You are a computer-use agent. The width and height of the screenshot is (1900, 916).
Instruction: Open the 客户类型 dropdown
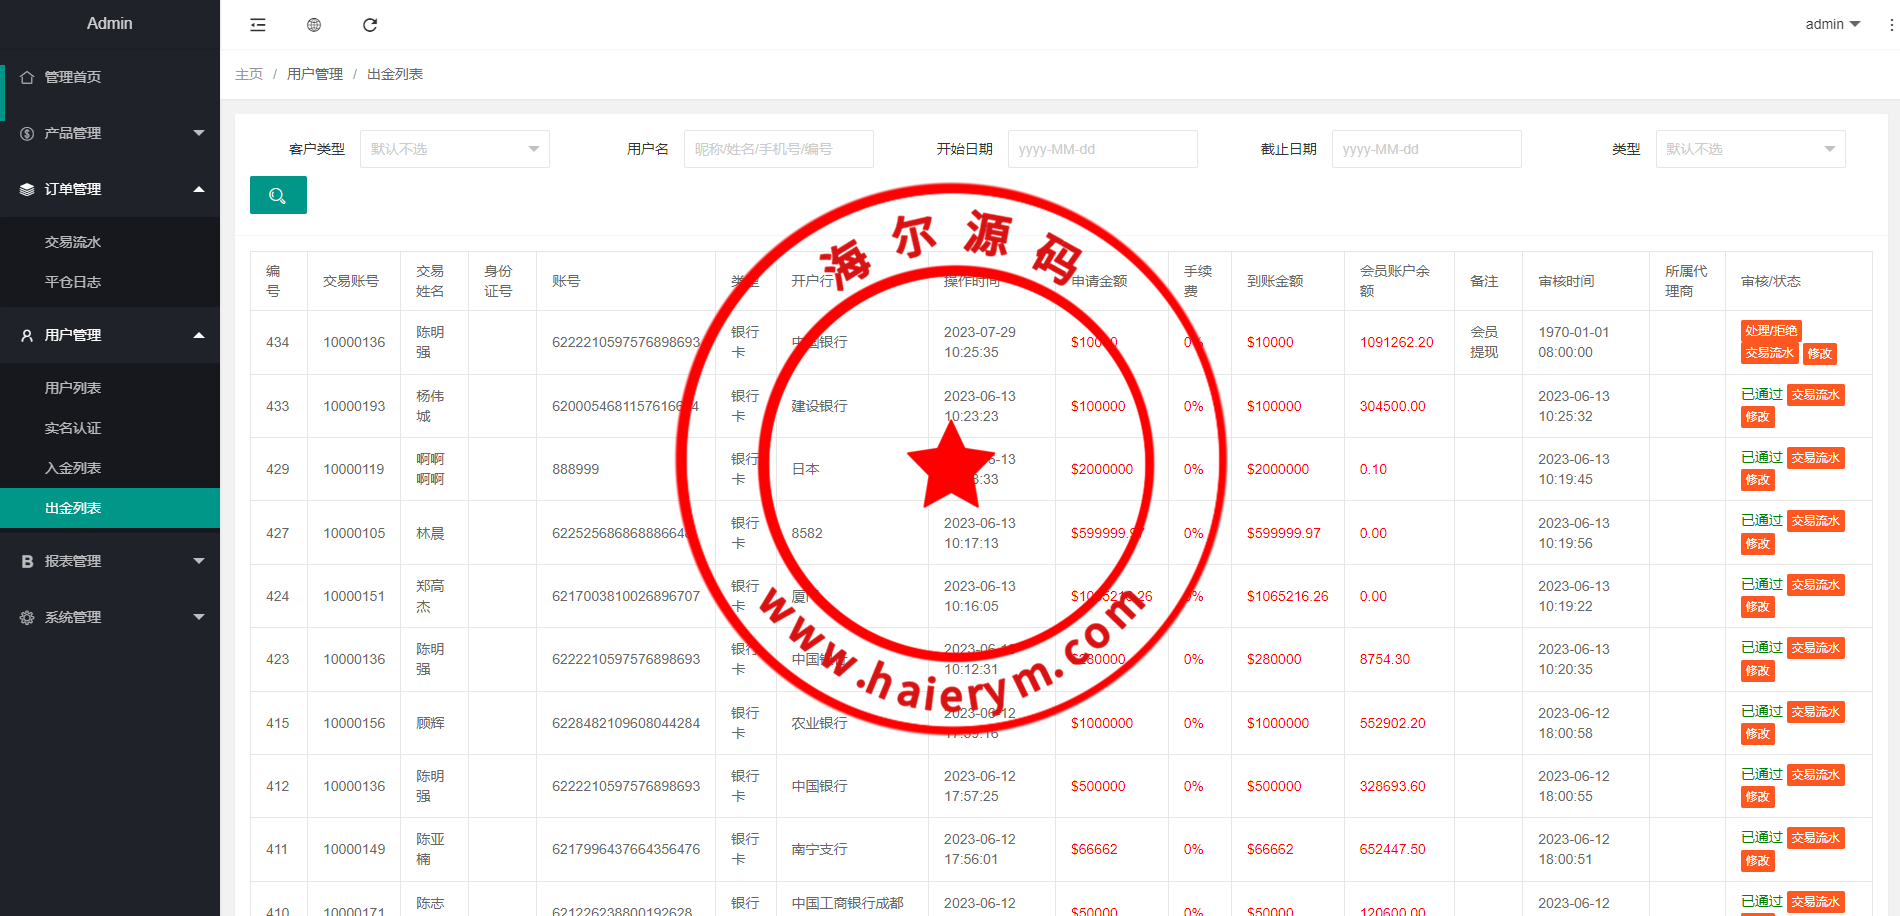click(454, 149)
